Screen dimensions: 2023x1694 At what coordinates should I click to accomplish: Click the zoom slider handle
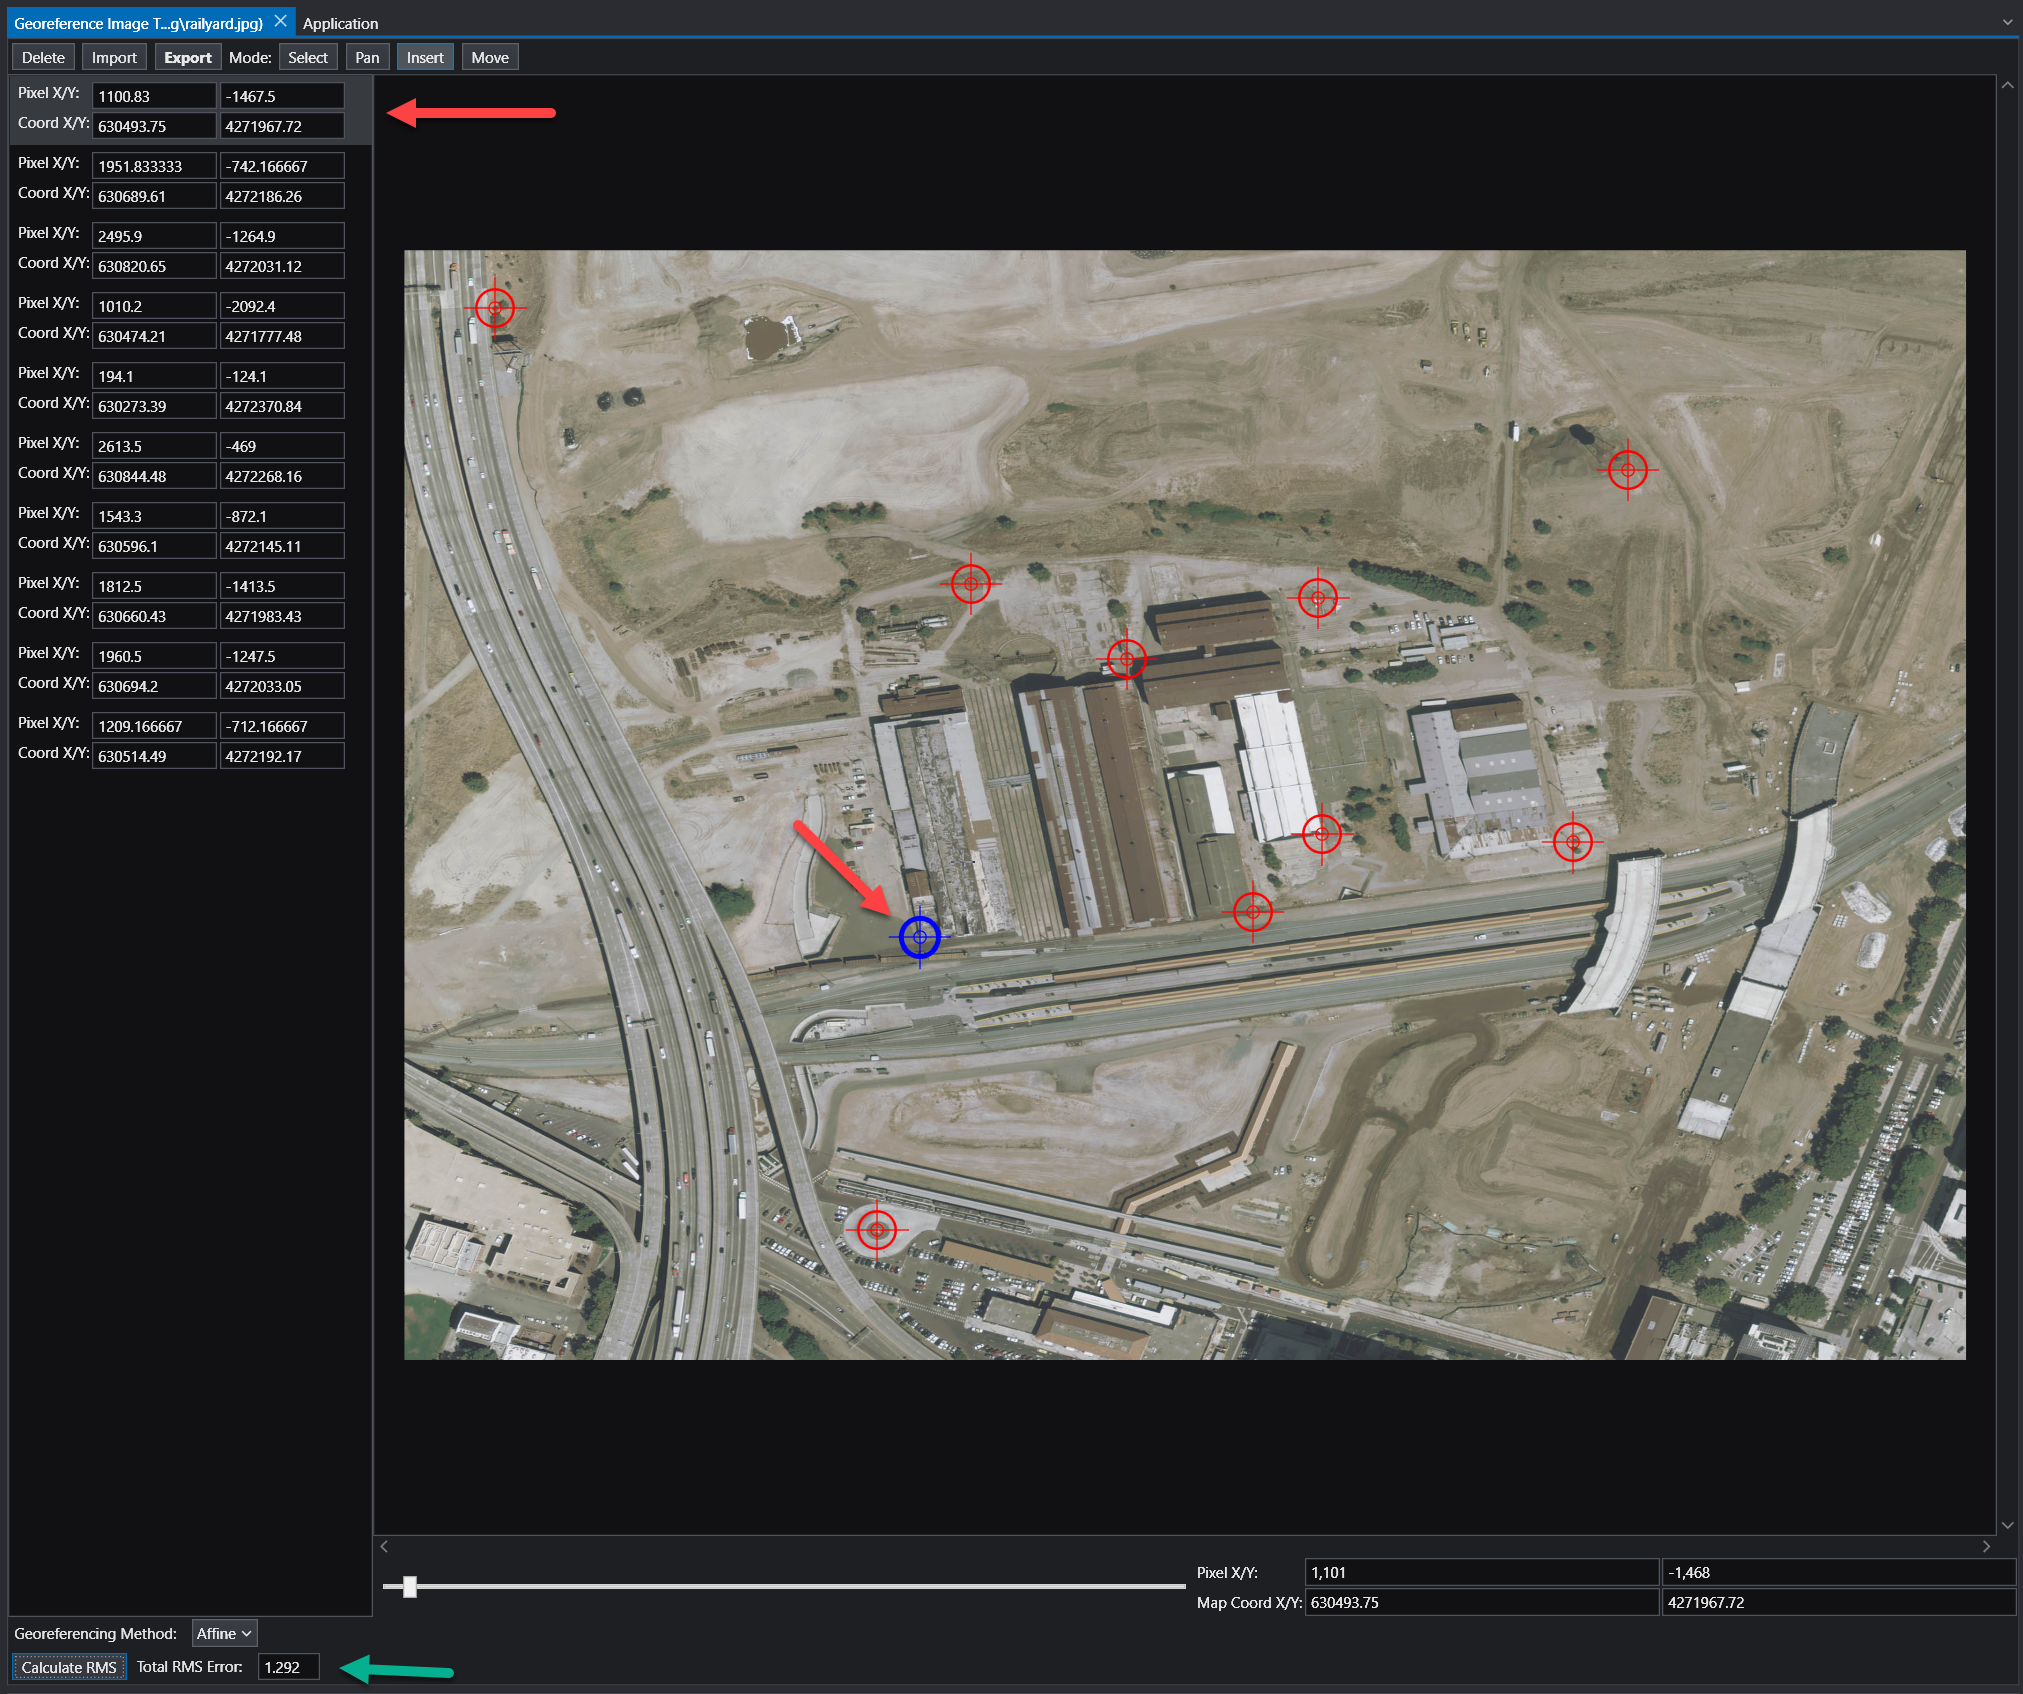click(x=409, y=1586)
